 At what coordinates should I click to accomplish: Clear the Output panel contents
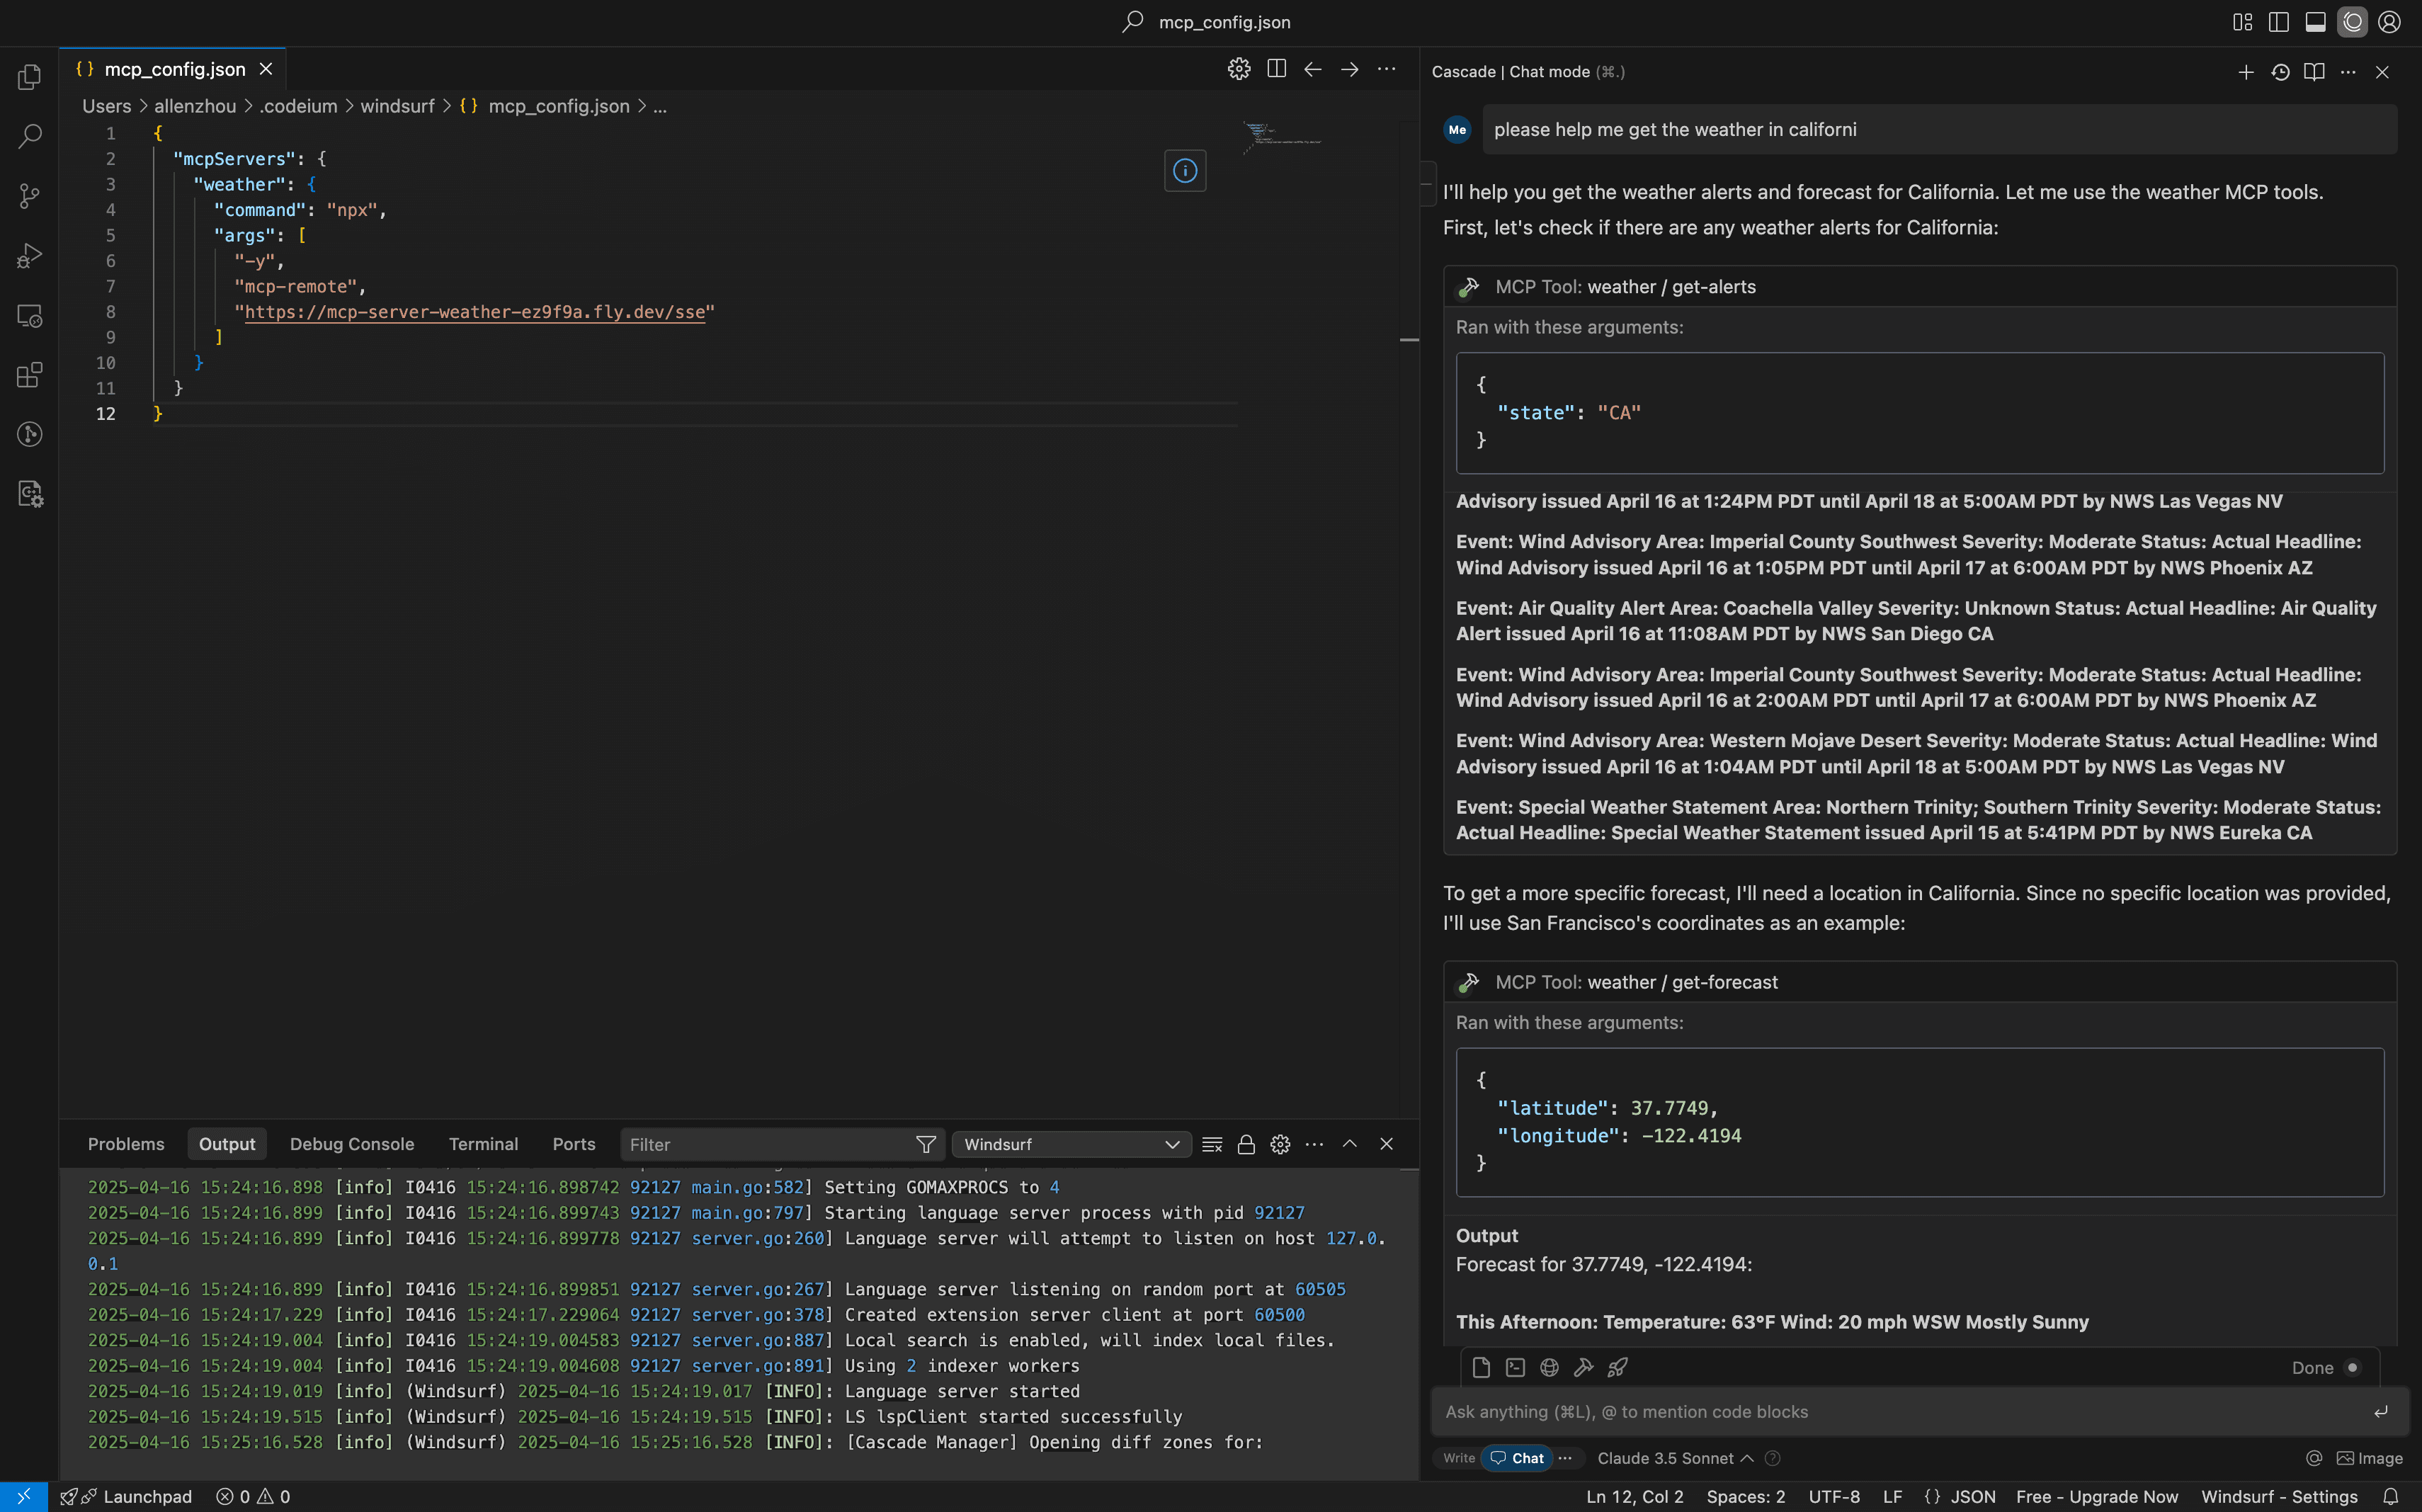[1212, 1144]
